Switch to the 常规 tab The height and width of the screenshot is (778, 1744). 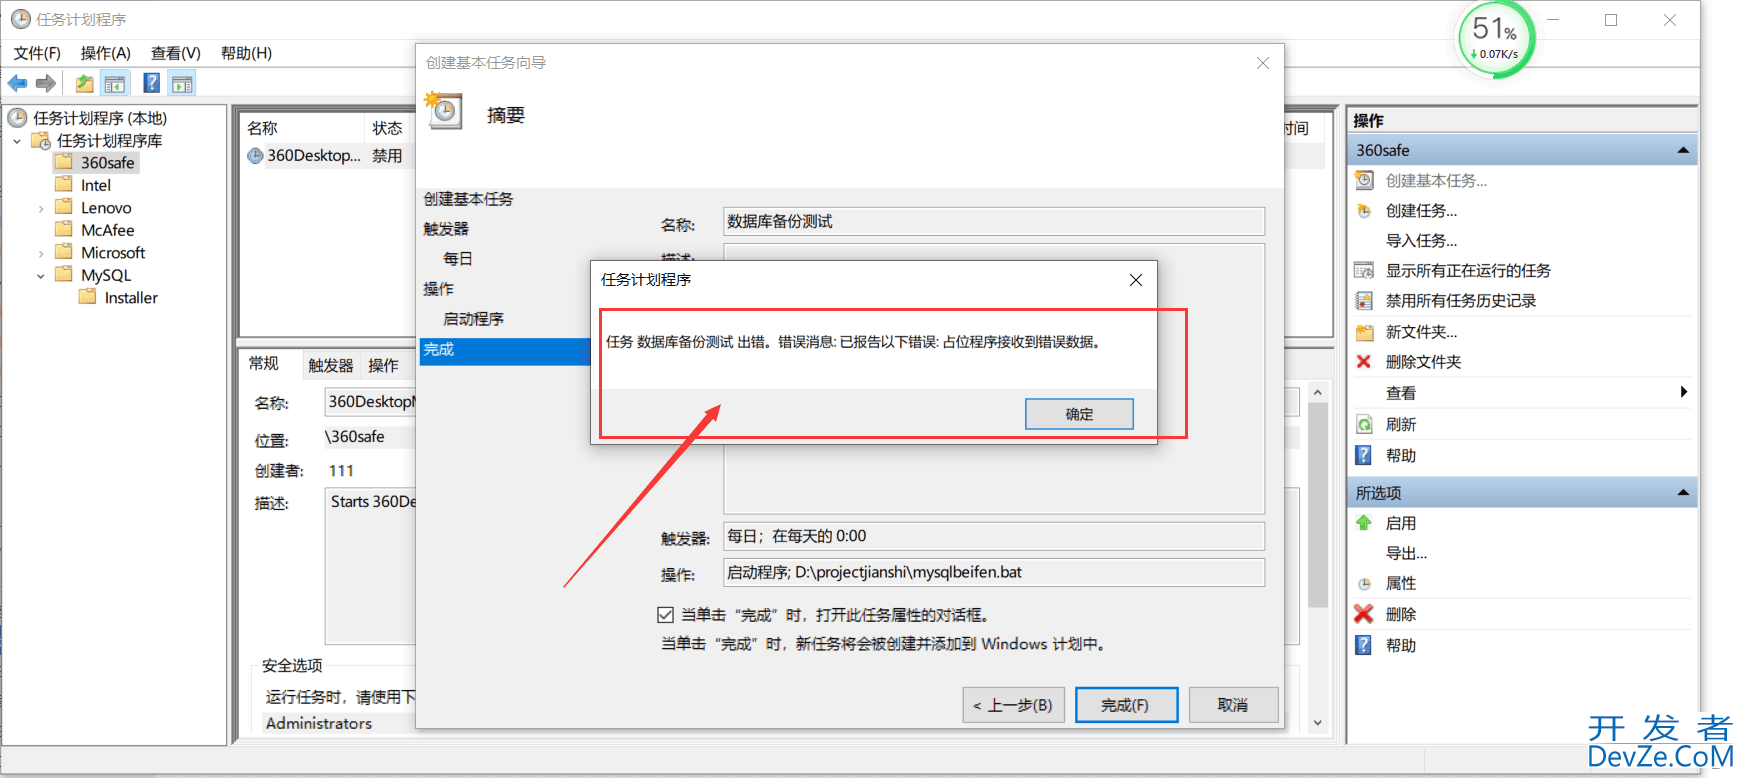pos(264,363)
